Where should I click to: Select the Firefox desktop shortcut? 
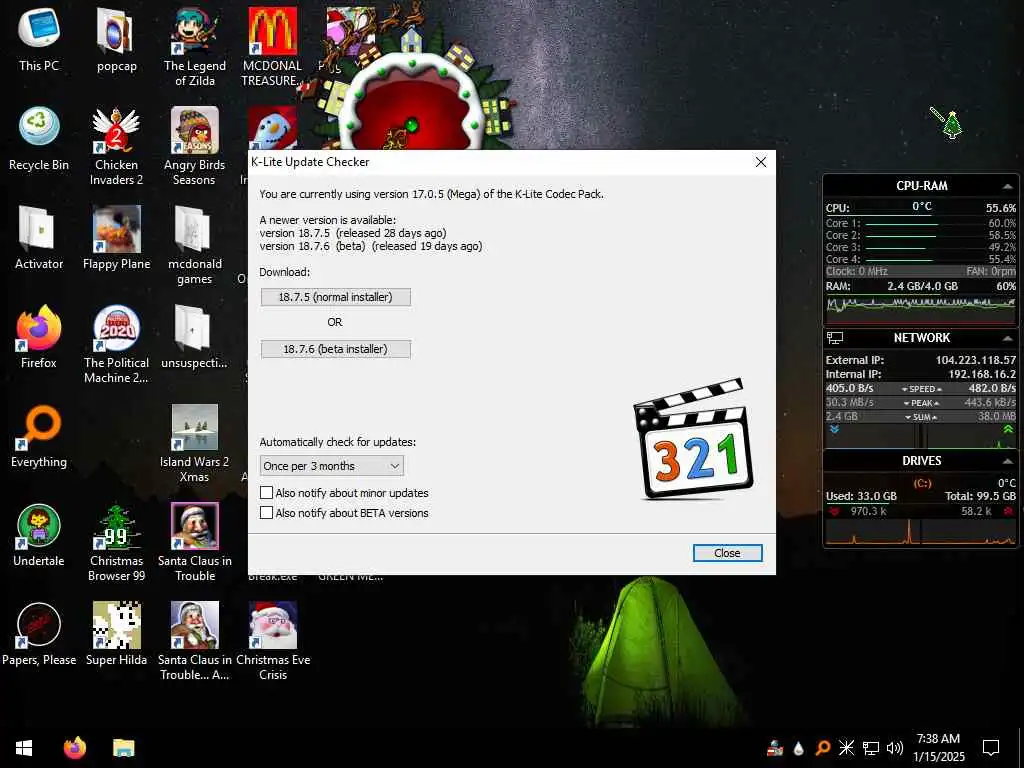[x=39, y=337]
